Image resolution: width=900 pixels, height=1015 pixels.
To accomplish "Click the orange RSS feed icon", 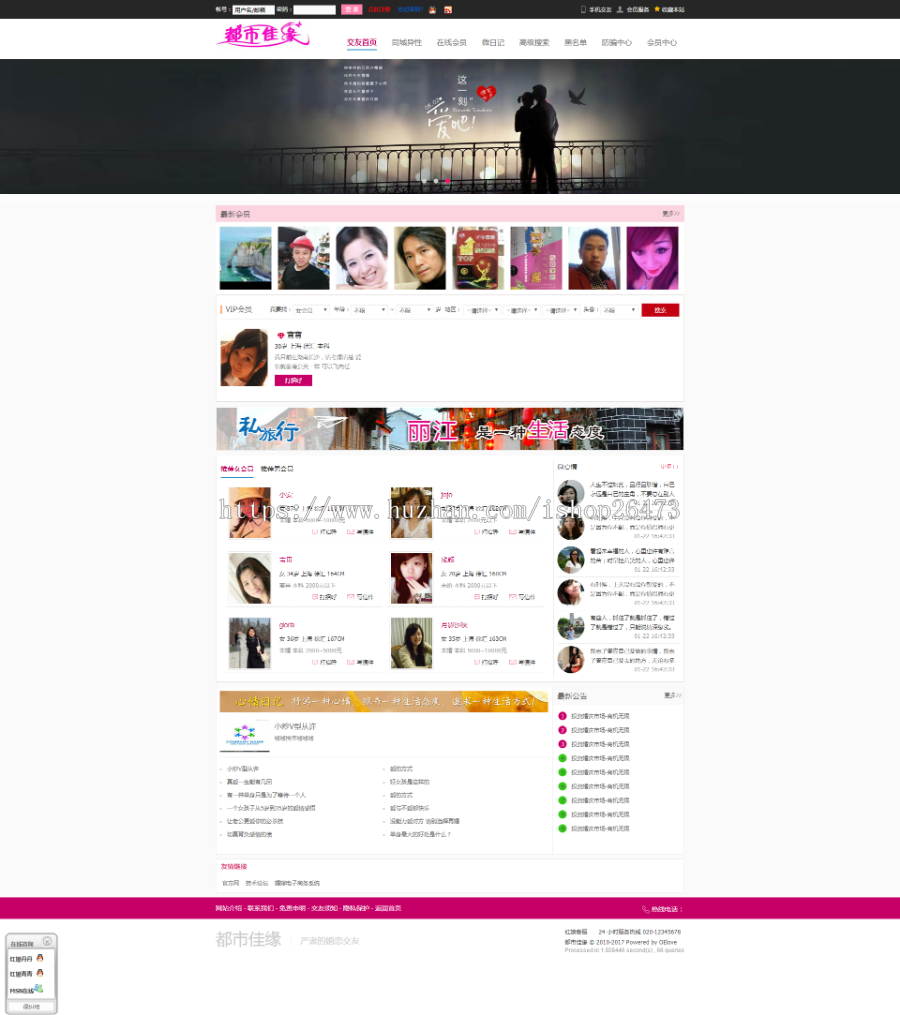I will click(448, 10).
